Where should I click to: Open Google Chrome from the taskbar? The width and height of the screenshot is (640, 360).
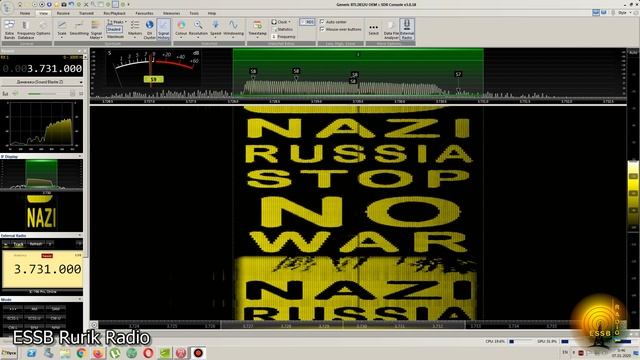pyautogui.click(x=81, y=353)
